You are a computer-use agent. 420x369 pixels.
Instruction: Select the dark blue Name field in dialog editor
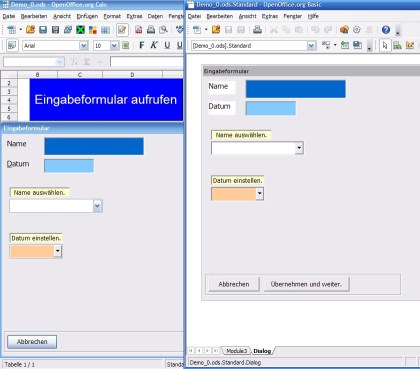296,89
